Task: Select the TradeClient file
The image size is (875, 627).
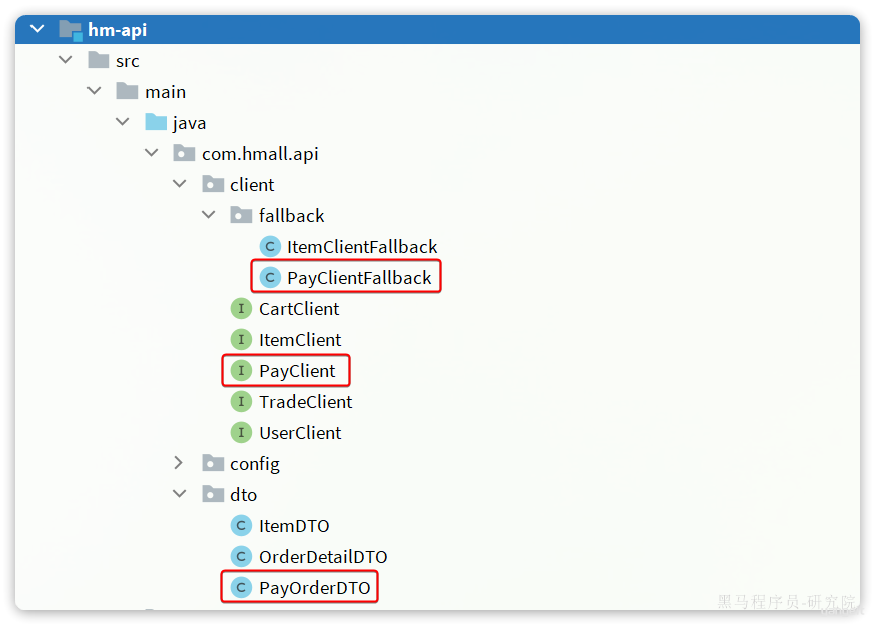Action: pyautogui.click(x=305, y=402)
